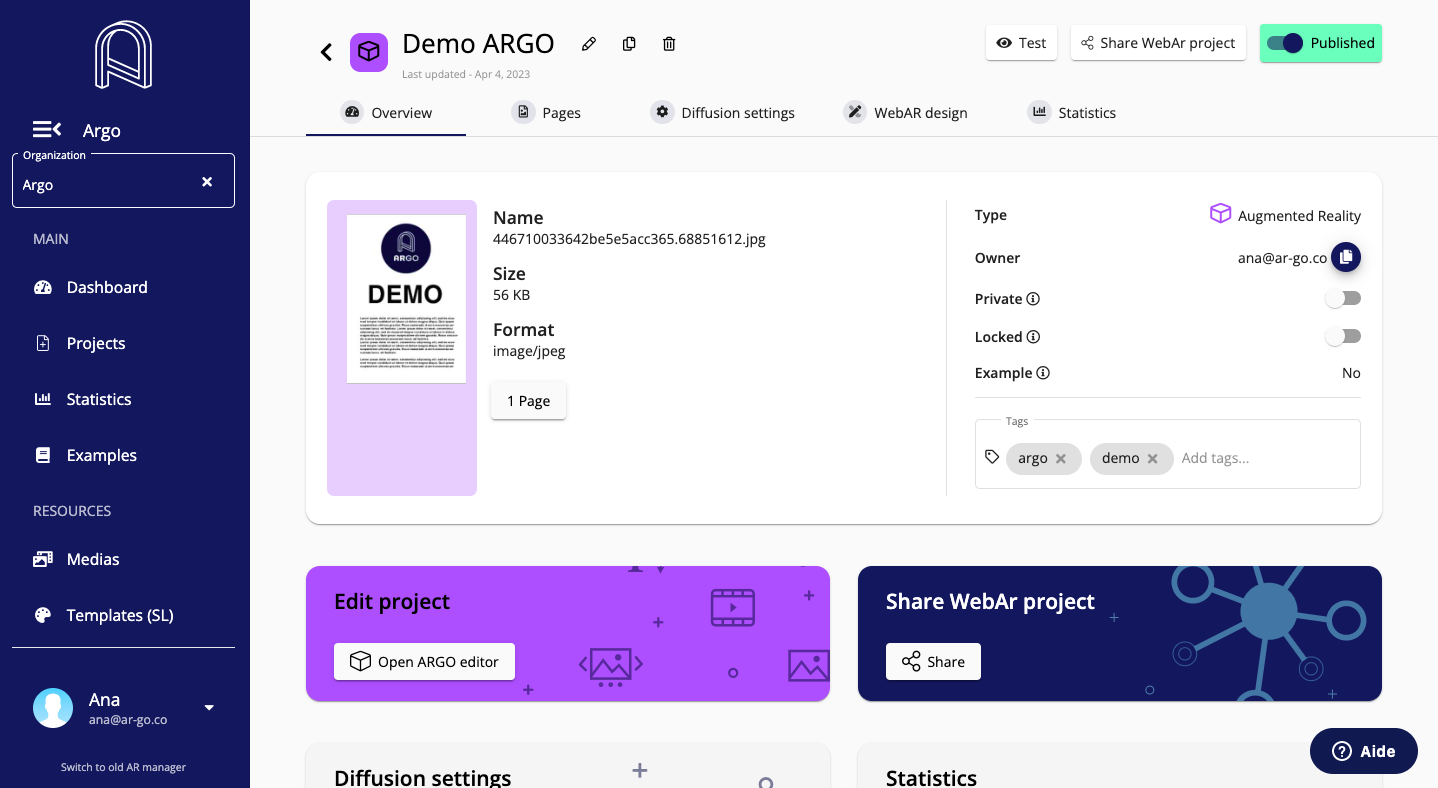Show info for Locked setting
Viewport: 1438px width, 788px height.
(1033, 337)
